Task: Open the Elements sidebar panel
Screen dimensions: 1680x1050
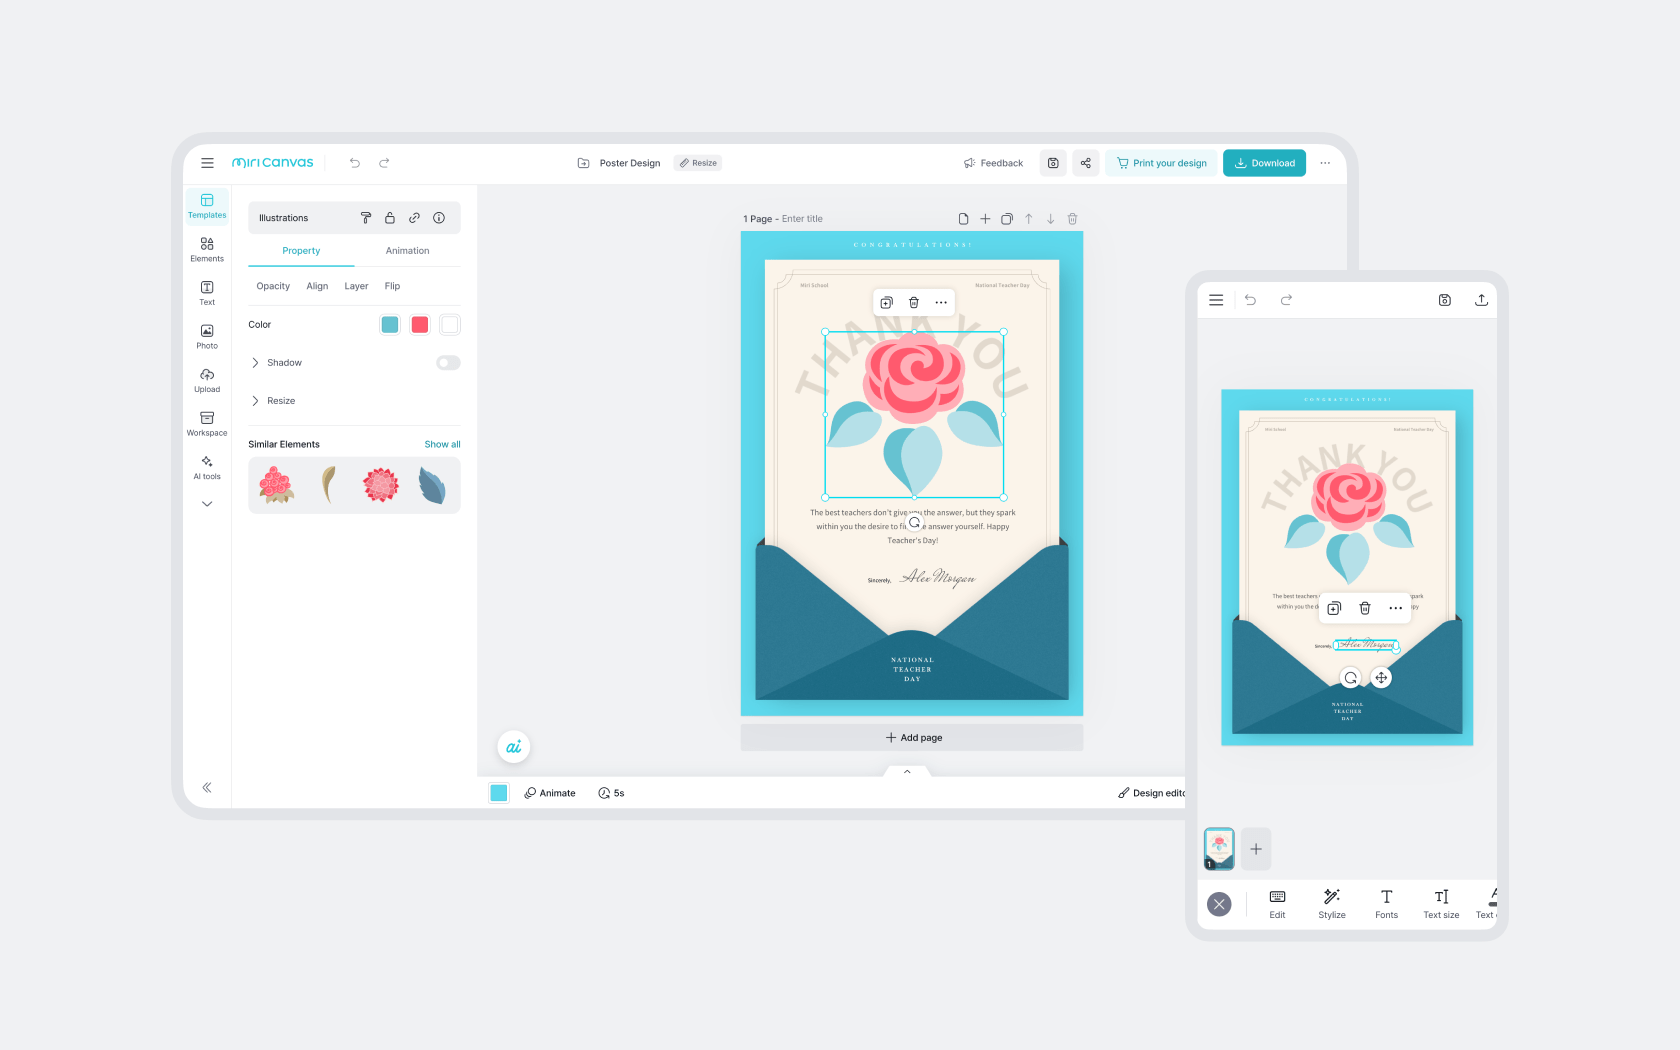Action: [207, 250]
